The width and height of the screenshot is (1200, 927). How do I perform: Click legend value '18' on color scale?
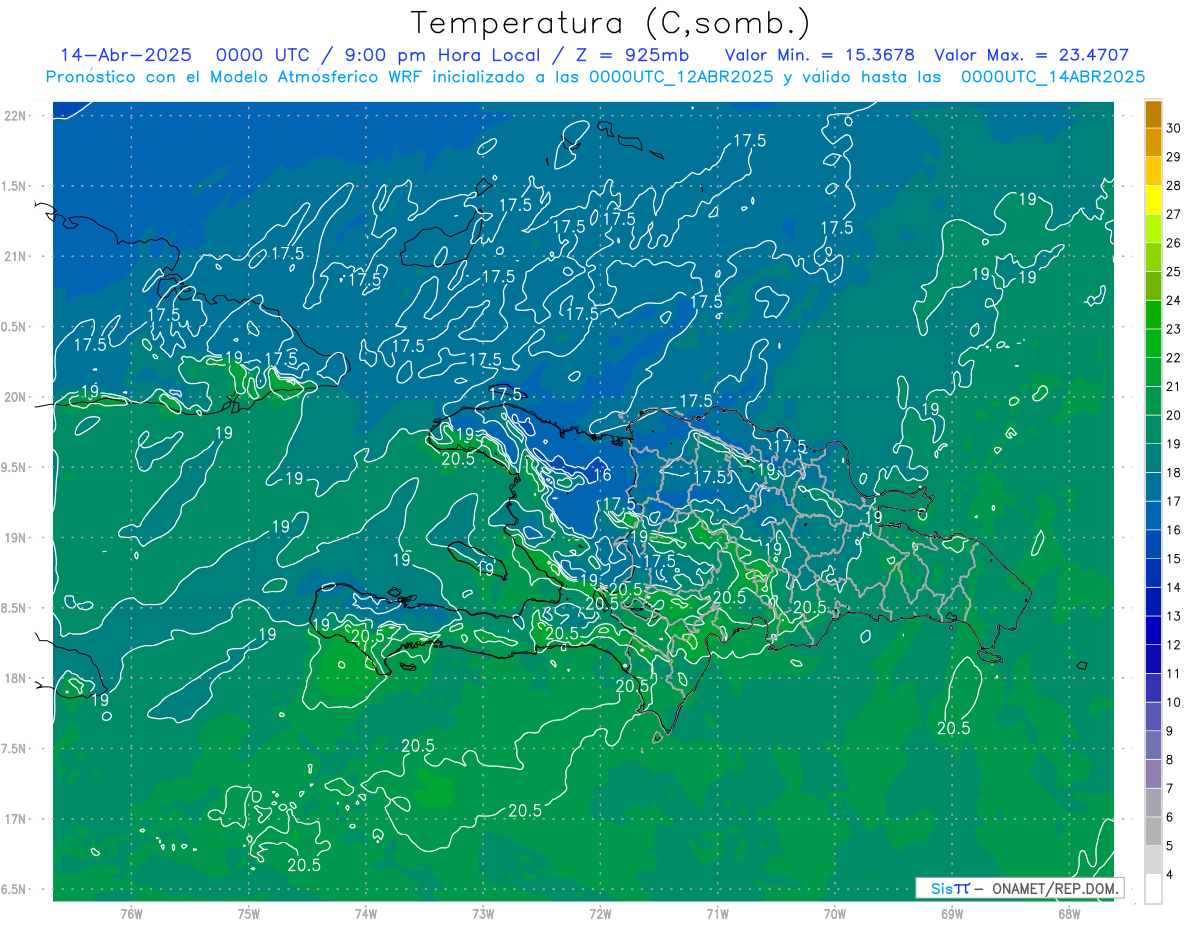[x=1174, y=473]
